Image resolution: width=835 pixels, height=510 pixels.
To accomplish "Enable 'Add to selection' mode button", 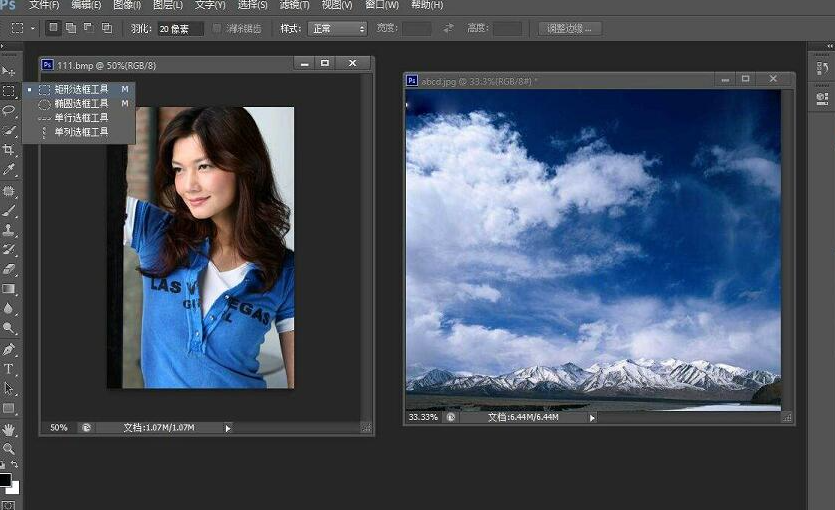I will pyautogui.click(x=71, y=28).
